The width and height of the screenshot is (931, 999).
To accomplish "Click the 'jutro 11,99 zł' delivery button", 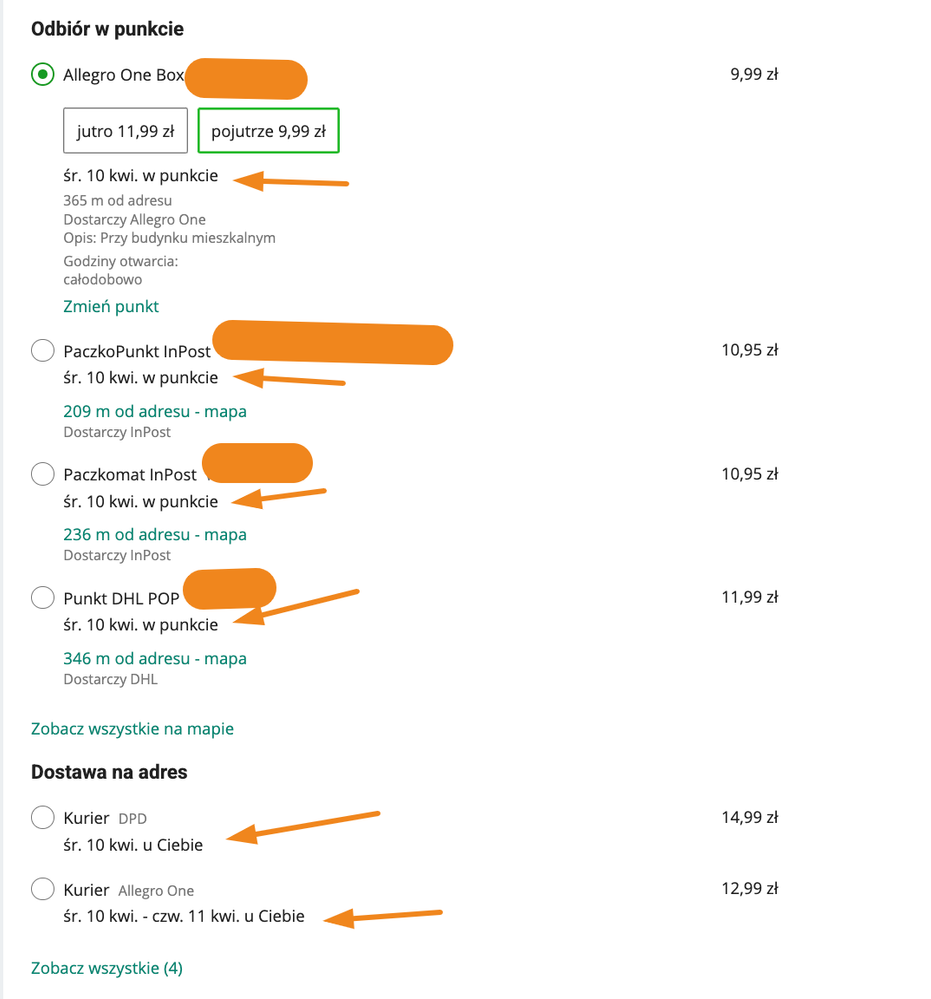I will pos(126,130).
